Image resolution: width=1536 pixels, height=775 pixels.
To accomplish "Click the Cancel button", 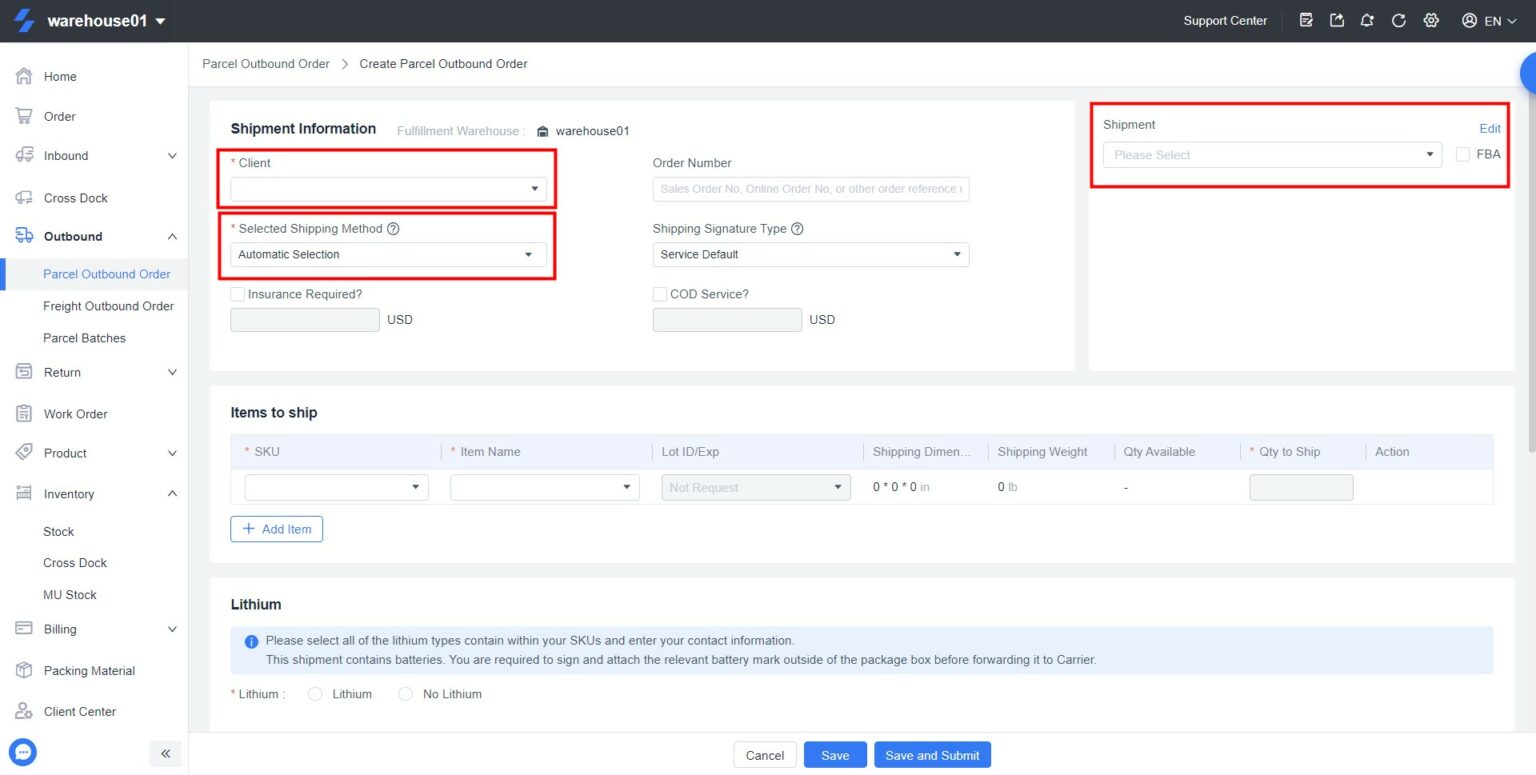I will pyautogui.click(x=765, y=755).
